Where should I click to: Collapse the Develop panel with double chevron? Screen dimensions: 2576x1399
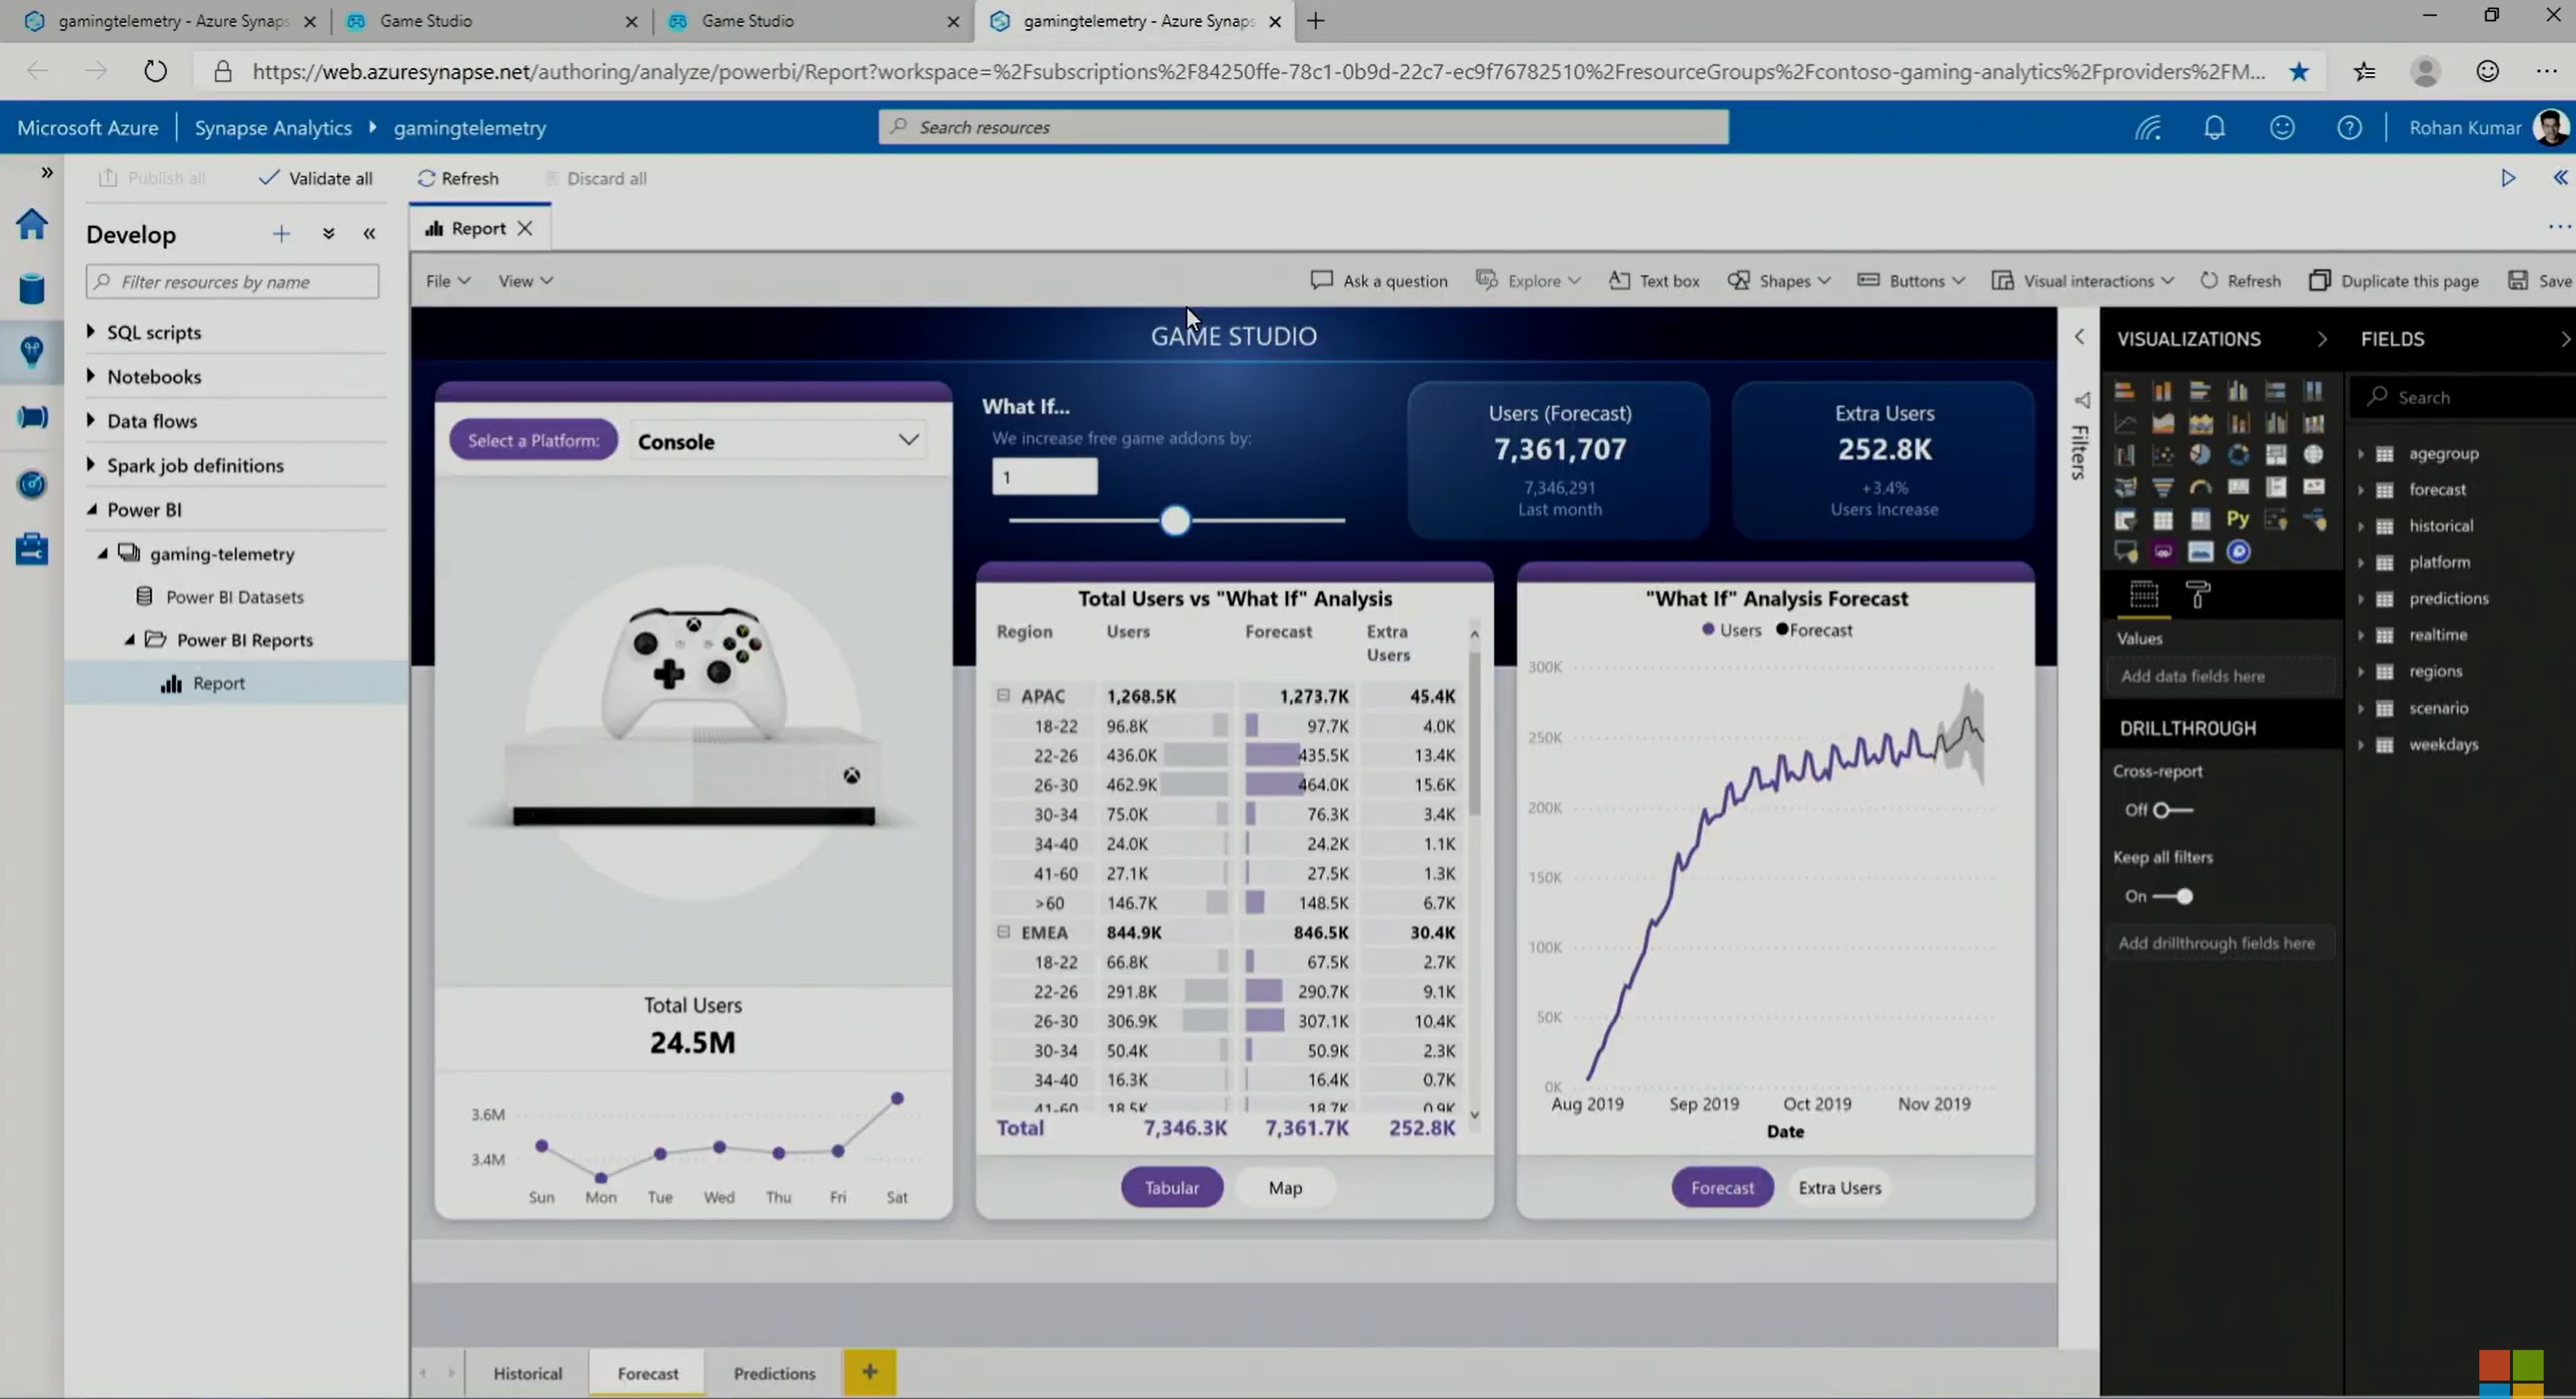click(369, 234)
